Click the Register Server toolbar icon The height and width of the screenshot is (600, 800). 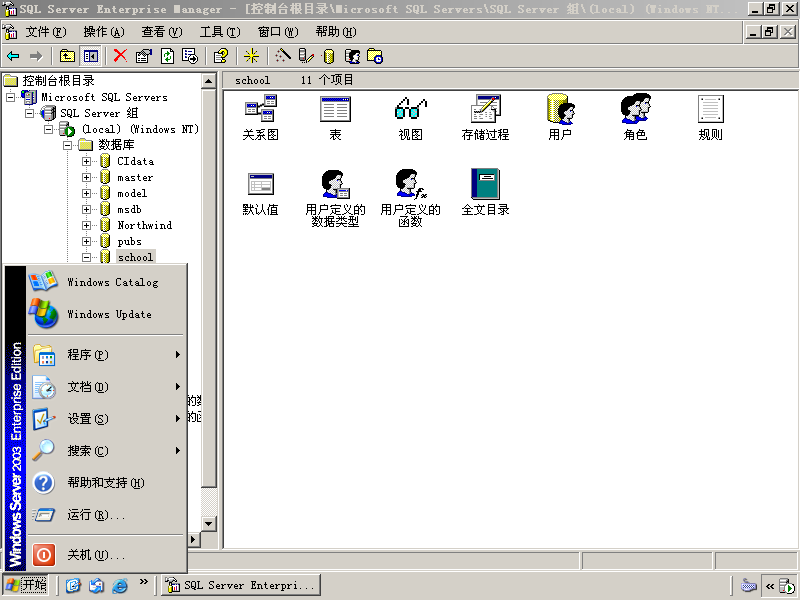click(x=306, y=56)
